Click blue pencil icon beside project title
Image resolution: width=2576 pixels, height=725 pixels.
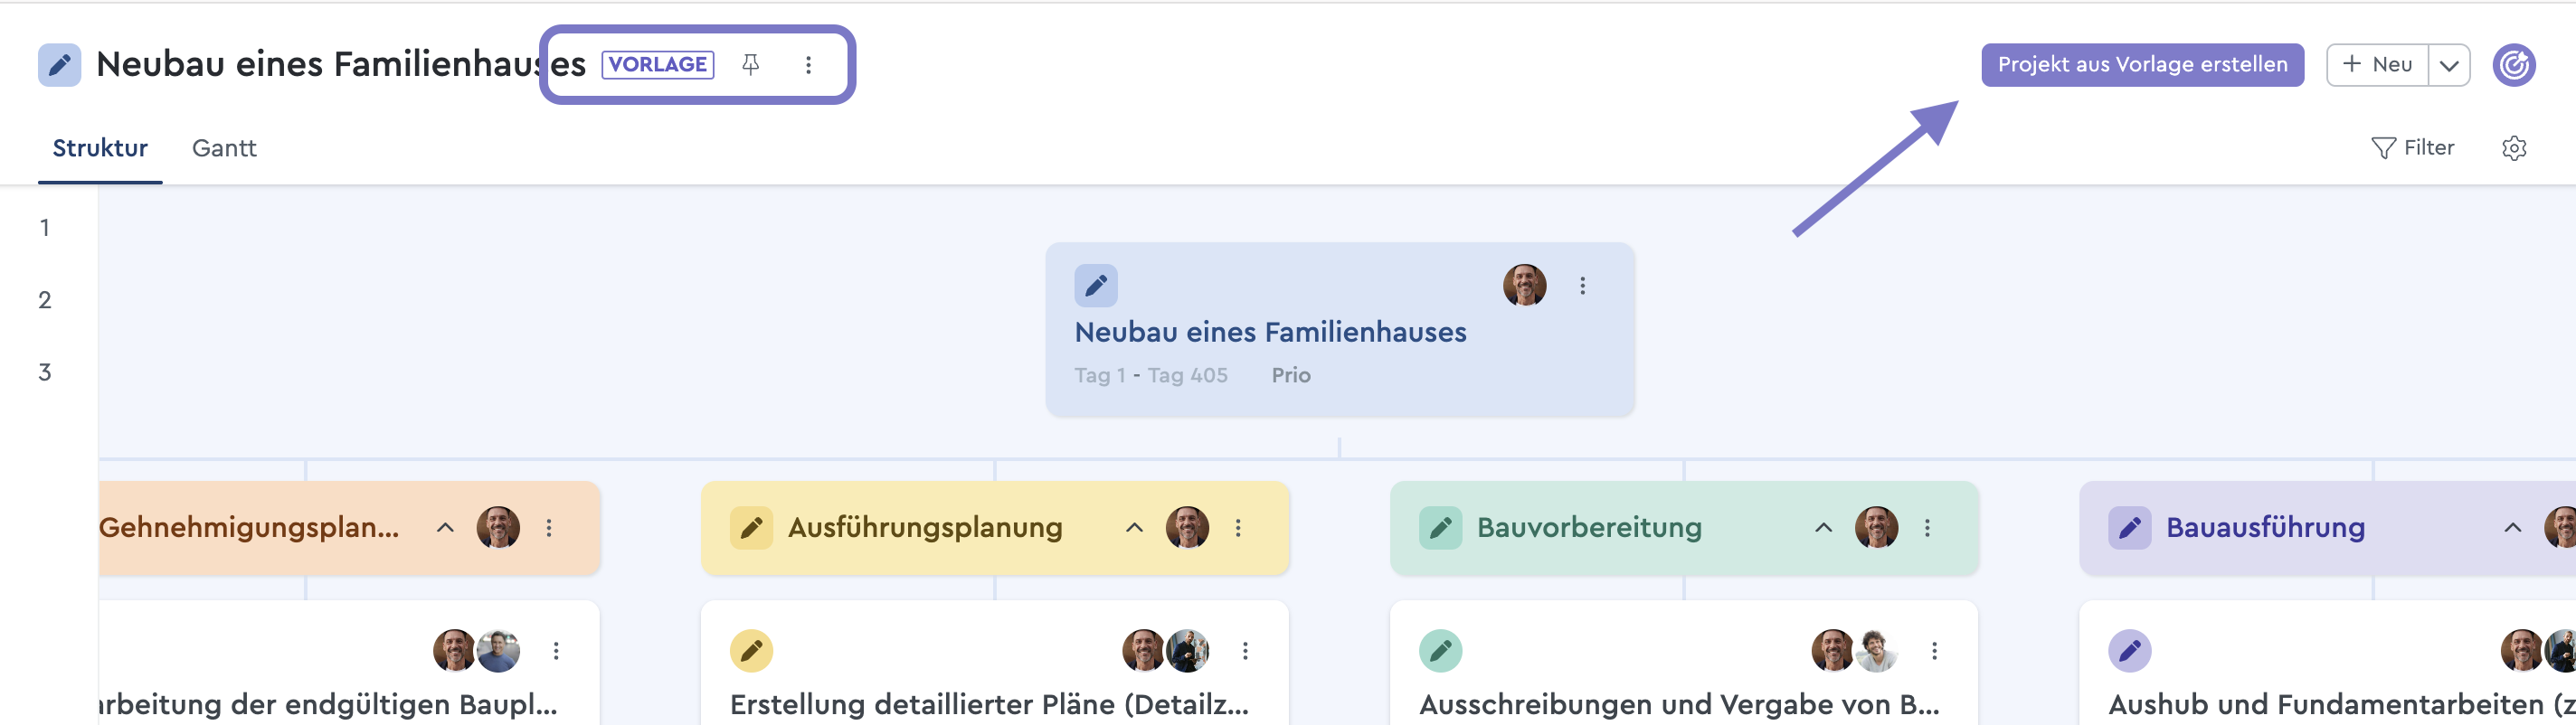pos(60,66)
